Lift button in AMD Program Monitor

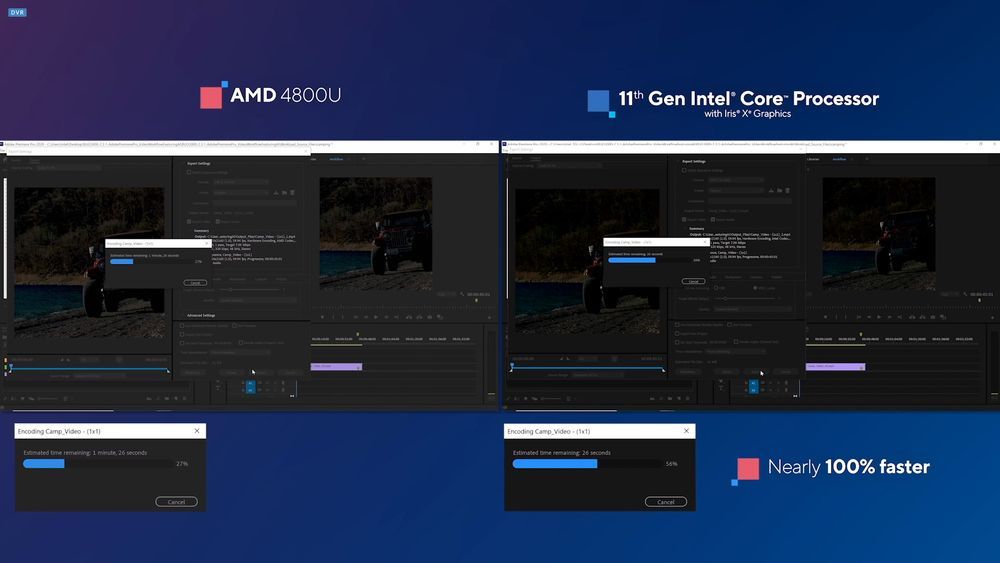click(x=409, y=317)
